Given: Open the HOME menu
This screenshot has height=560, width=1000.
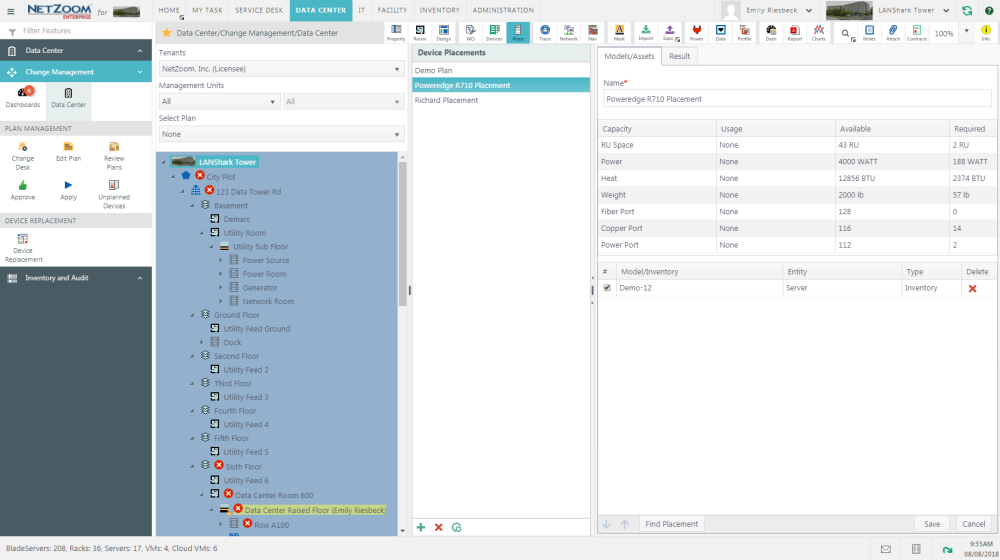Looking at the screenshot, I should (x=169, y=10).
